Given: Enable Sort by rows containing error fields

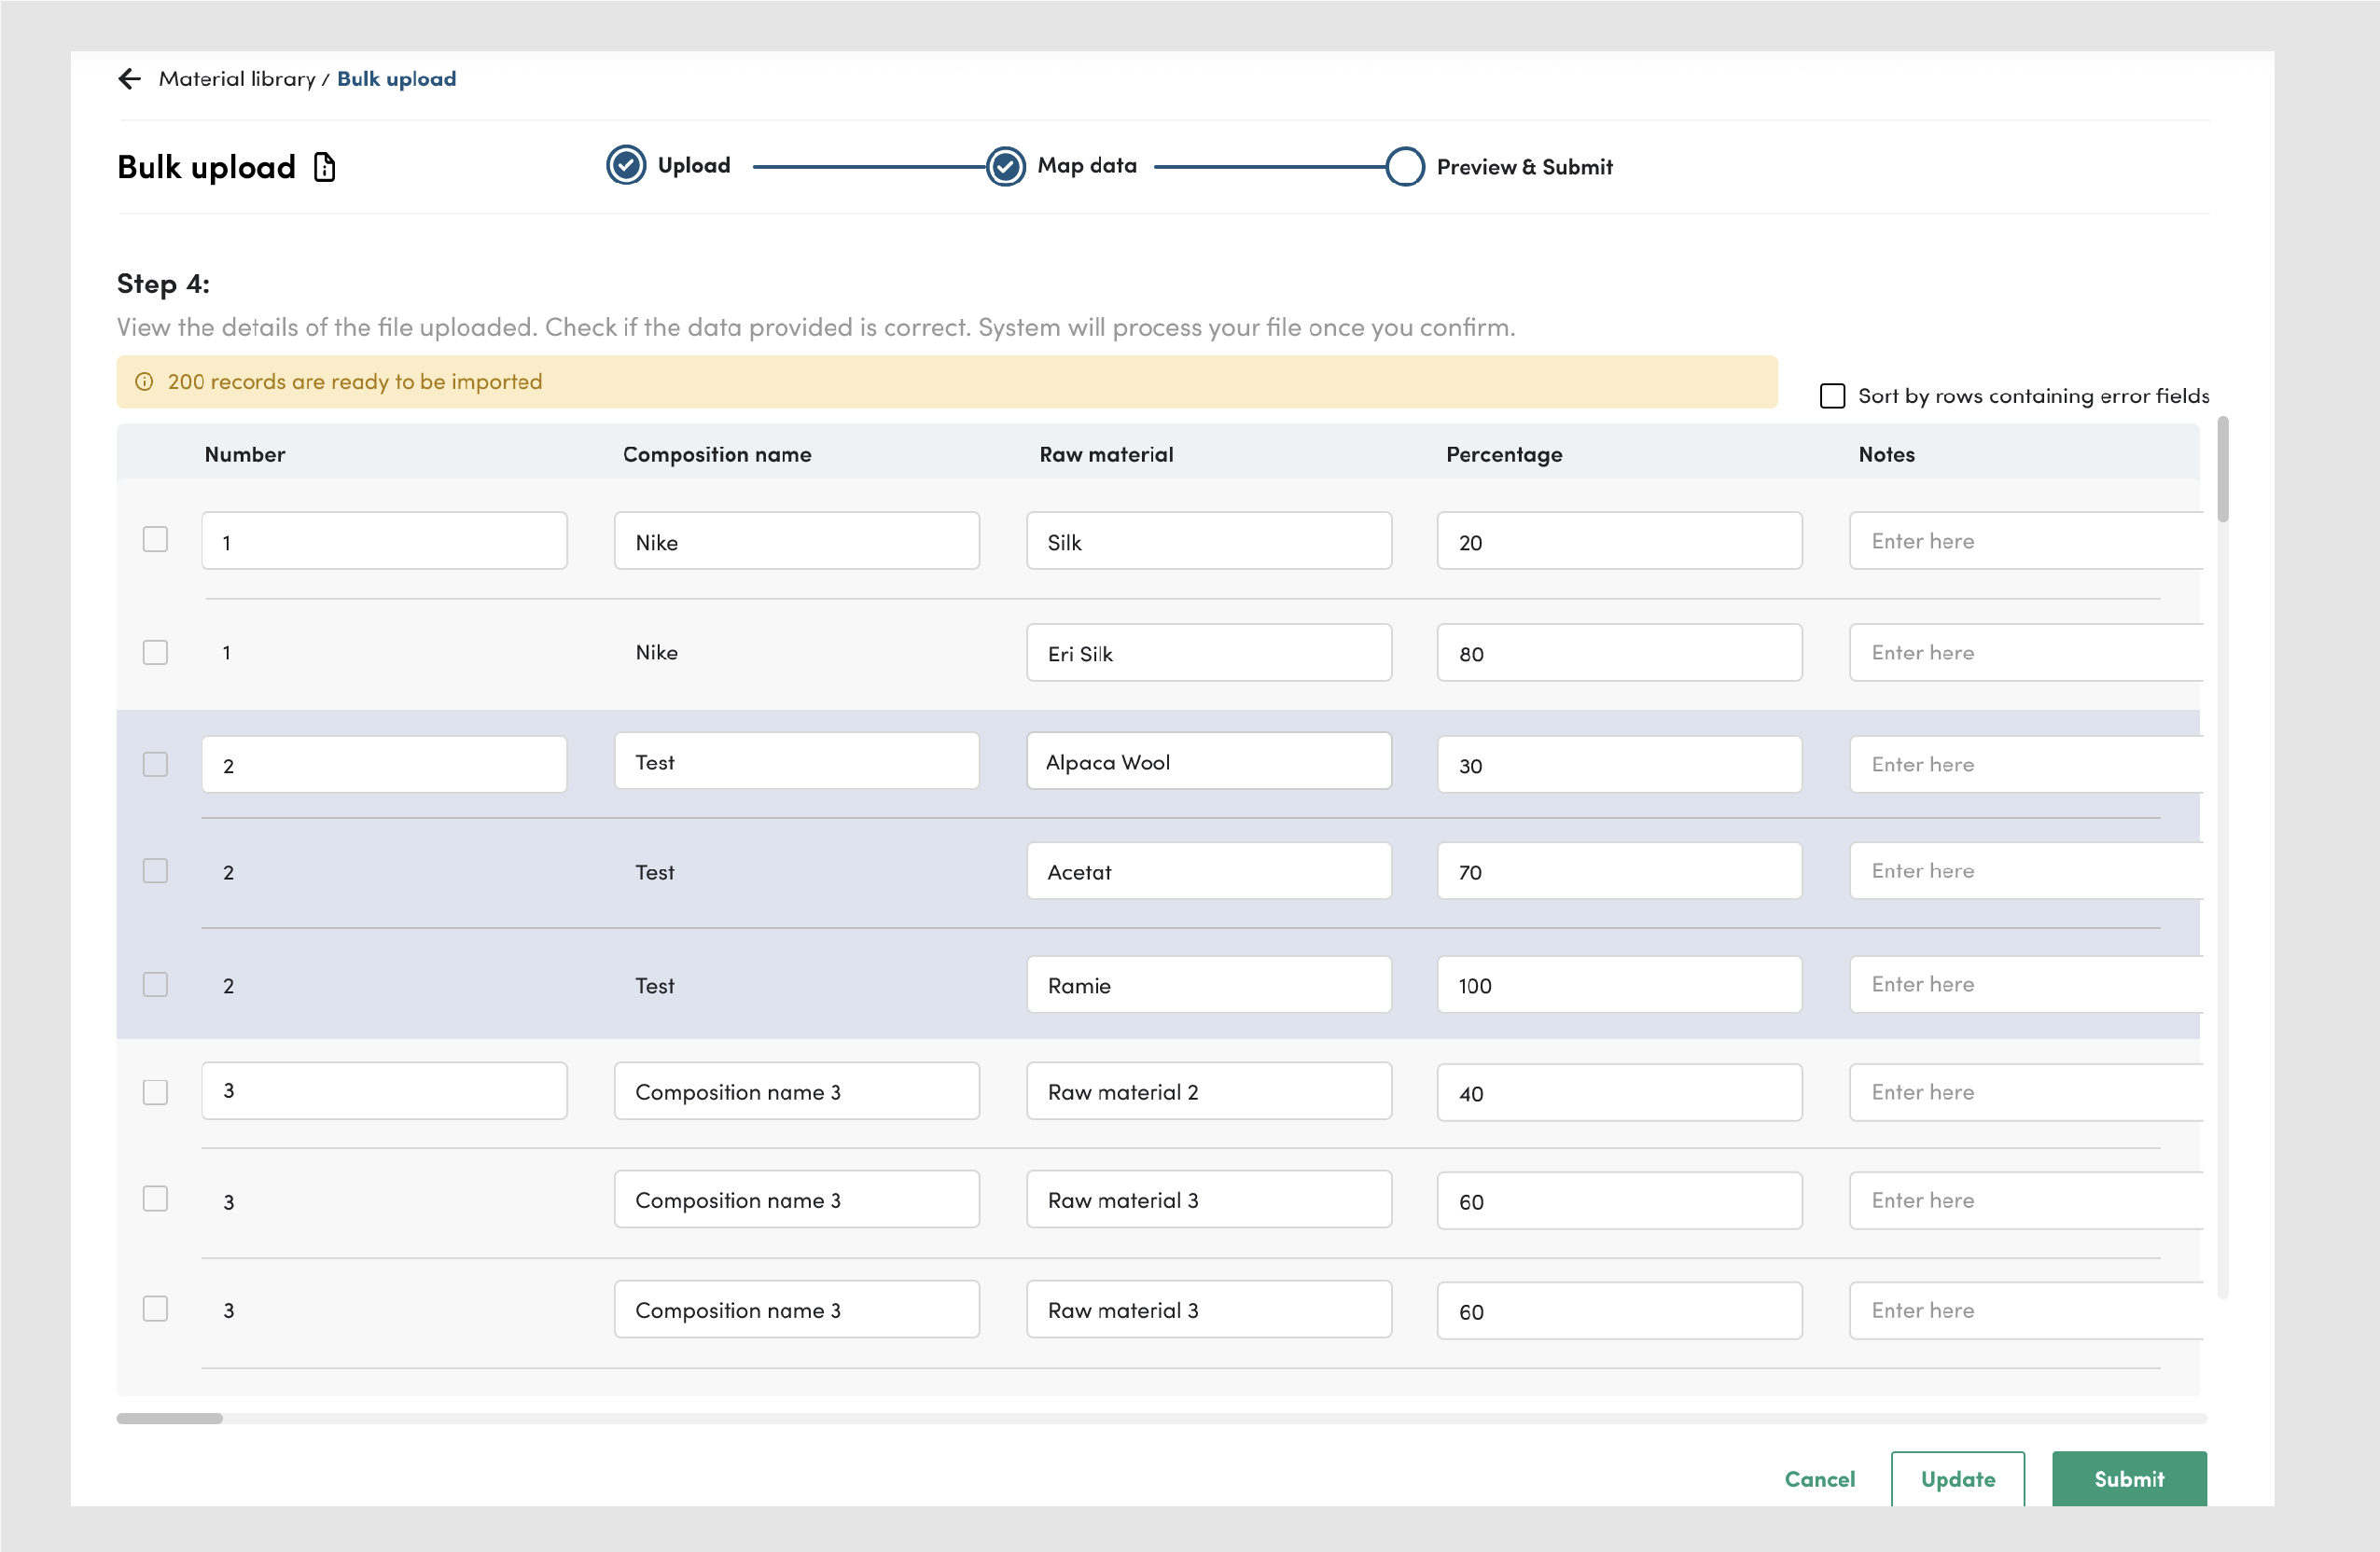Looking at the screenshot, I should pos(1832,396).
